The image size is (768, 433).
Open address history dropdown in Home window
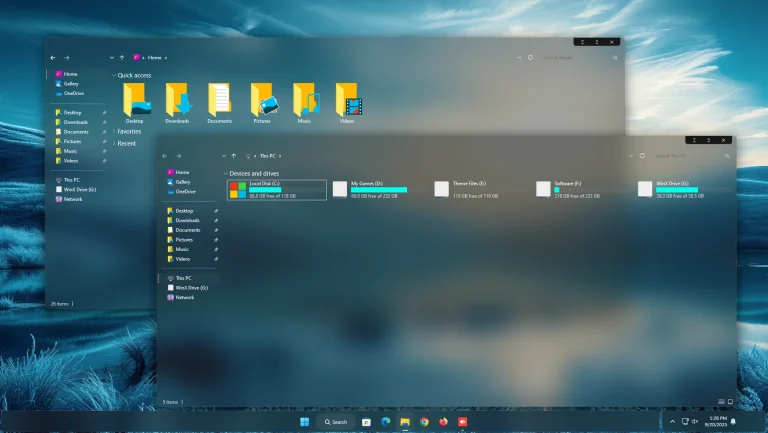coord(519,57)
